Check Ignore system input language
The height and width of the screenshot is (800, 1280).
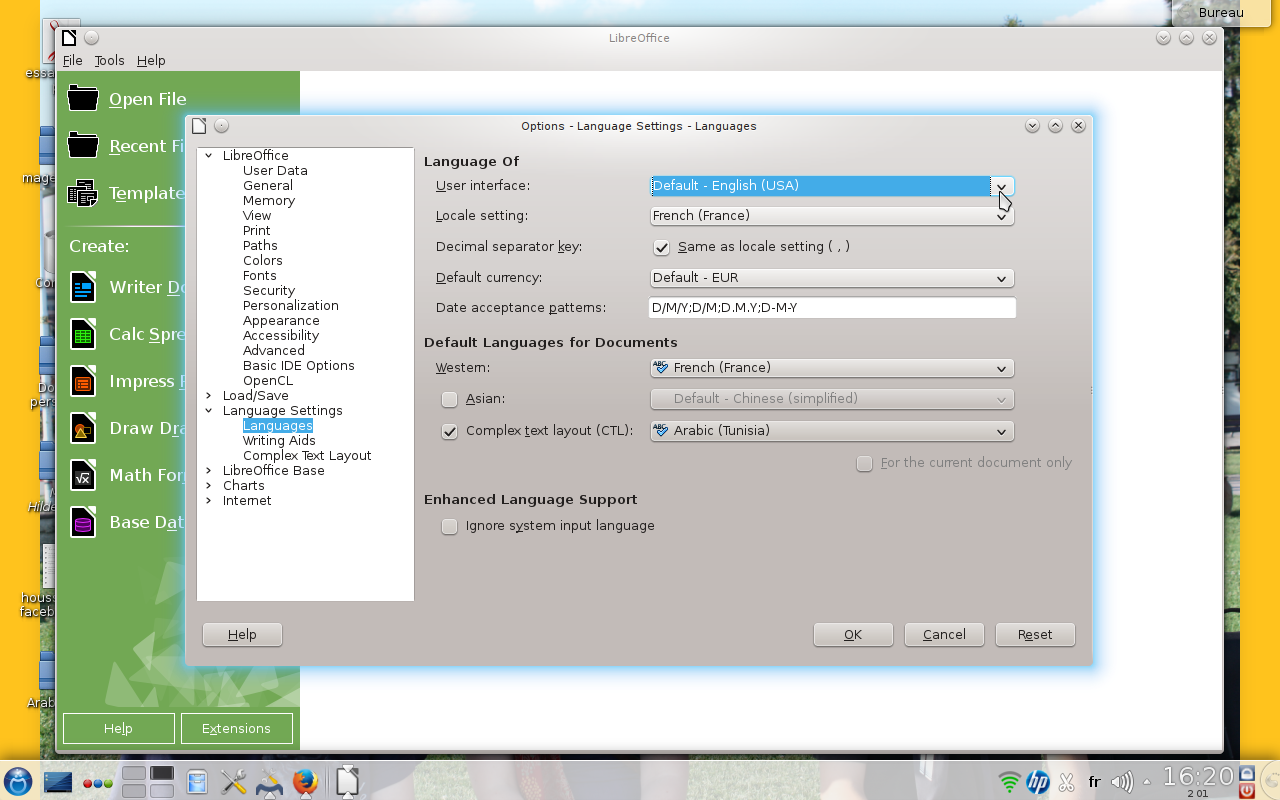[x=450, y=526]
